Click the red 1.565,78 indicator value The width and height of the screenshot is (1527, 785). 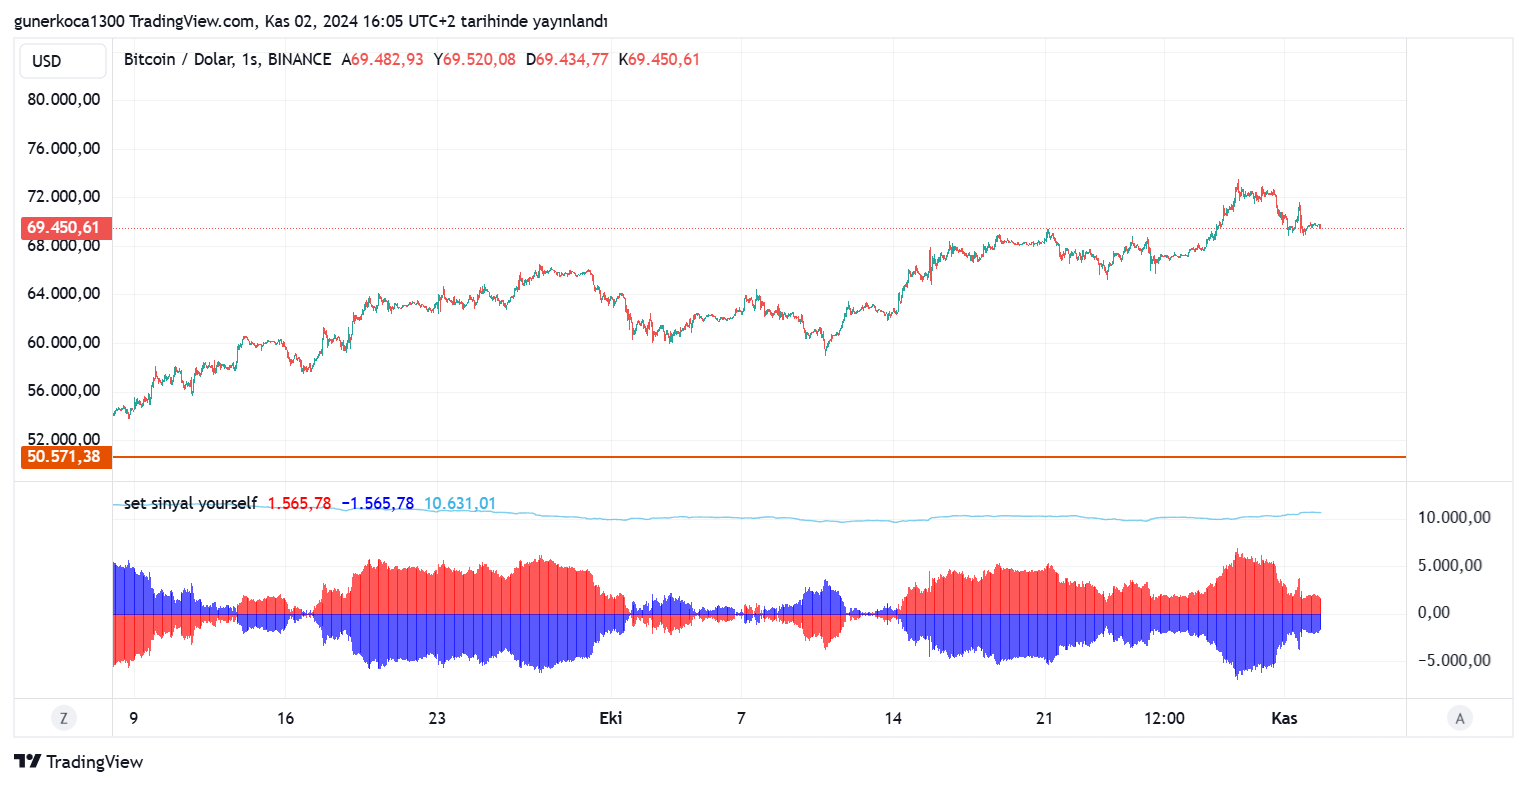(299, 504)
